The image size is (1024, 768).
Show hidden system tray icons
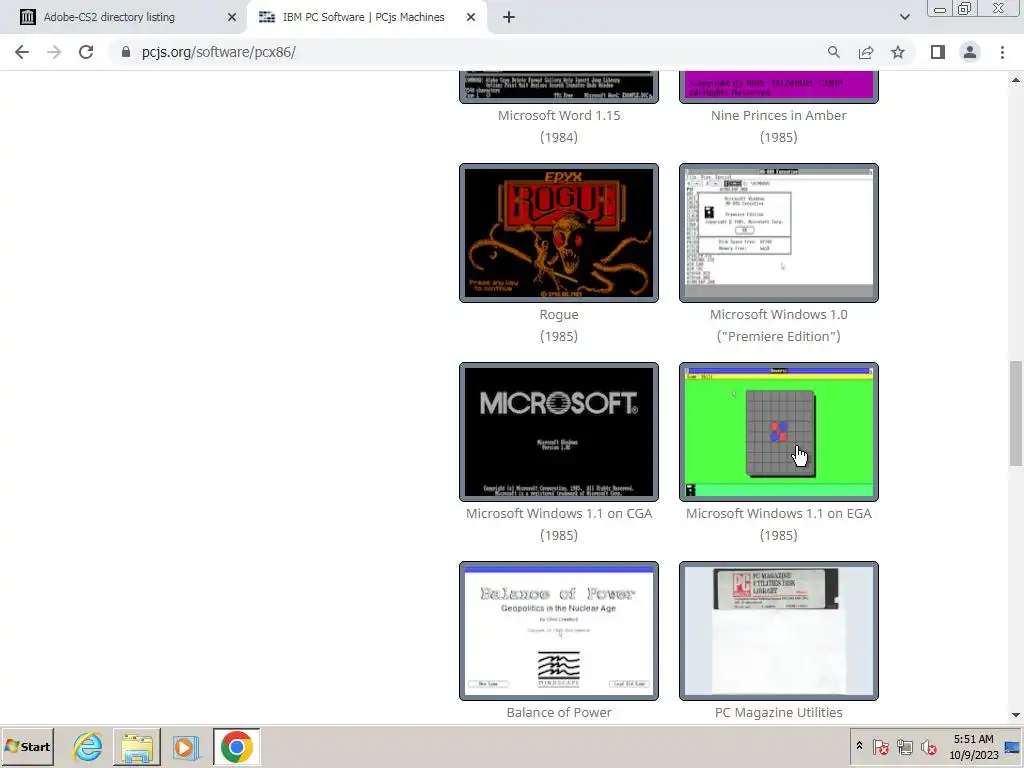(x=859, y=746)
